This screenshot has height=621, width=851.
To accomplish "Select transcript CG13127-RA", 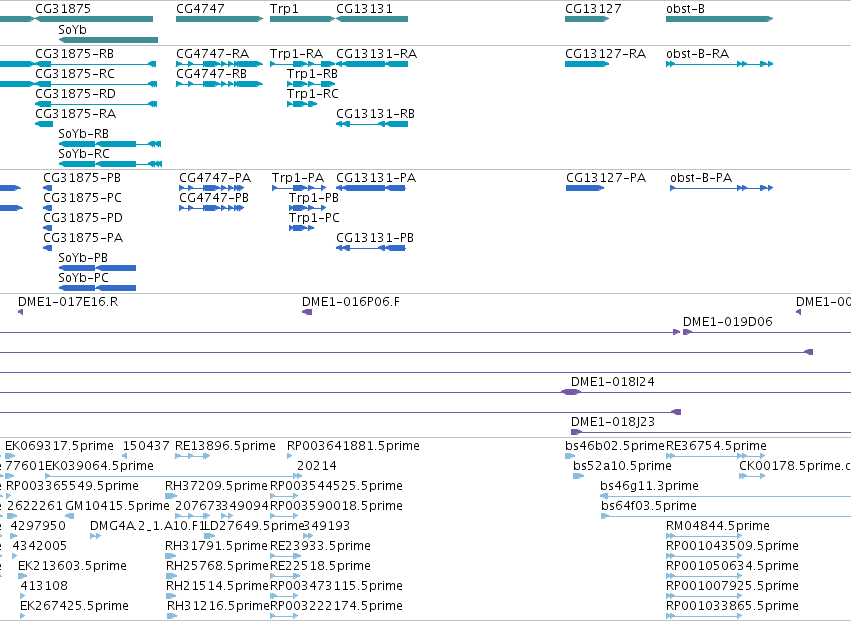I will [x=587, y=64].
